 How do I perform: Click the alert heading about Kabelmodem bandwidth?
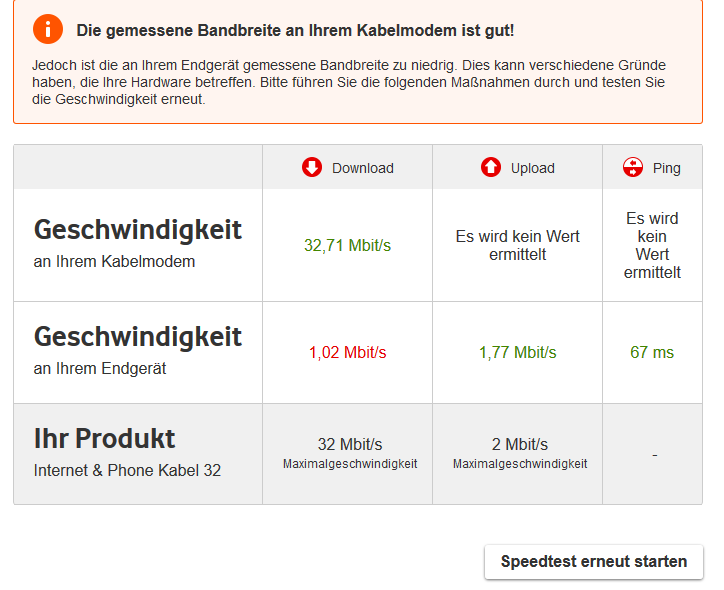[x=295, y=31]
